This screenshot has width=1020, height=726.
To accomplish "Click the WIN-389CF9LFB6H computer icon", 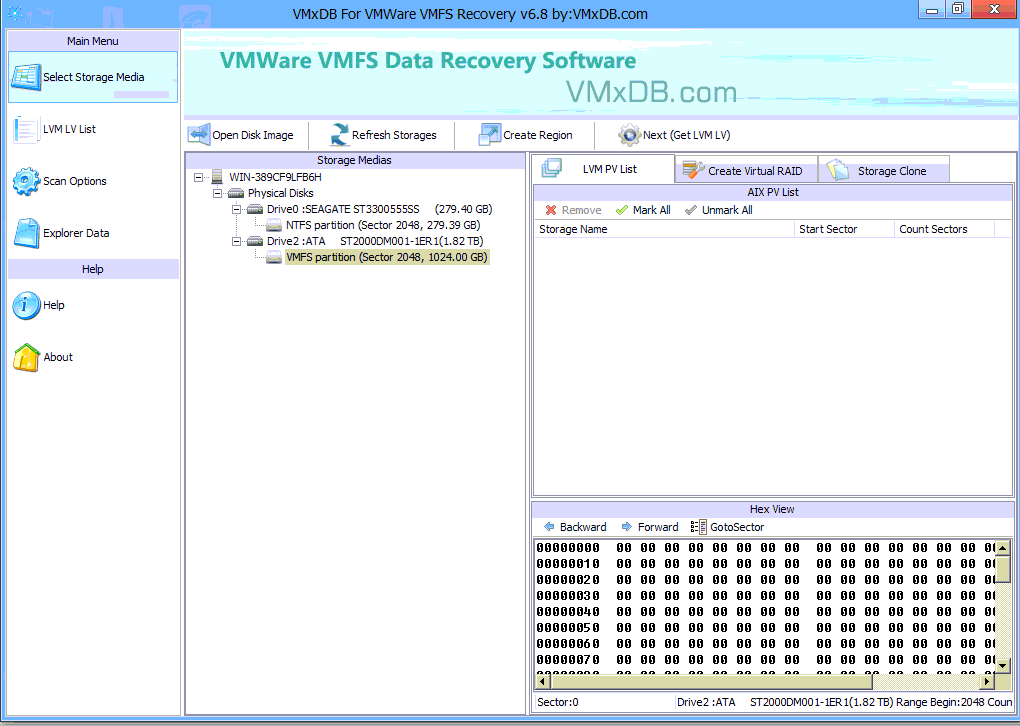I will [x=217, y=177].
